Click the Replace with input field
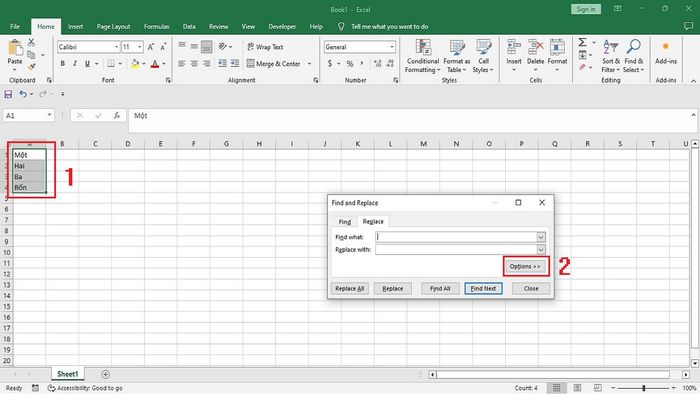 click(456, 249)
